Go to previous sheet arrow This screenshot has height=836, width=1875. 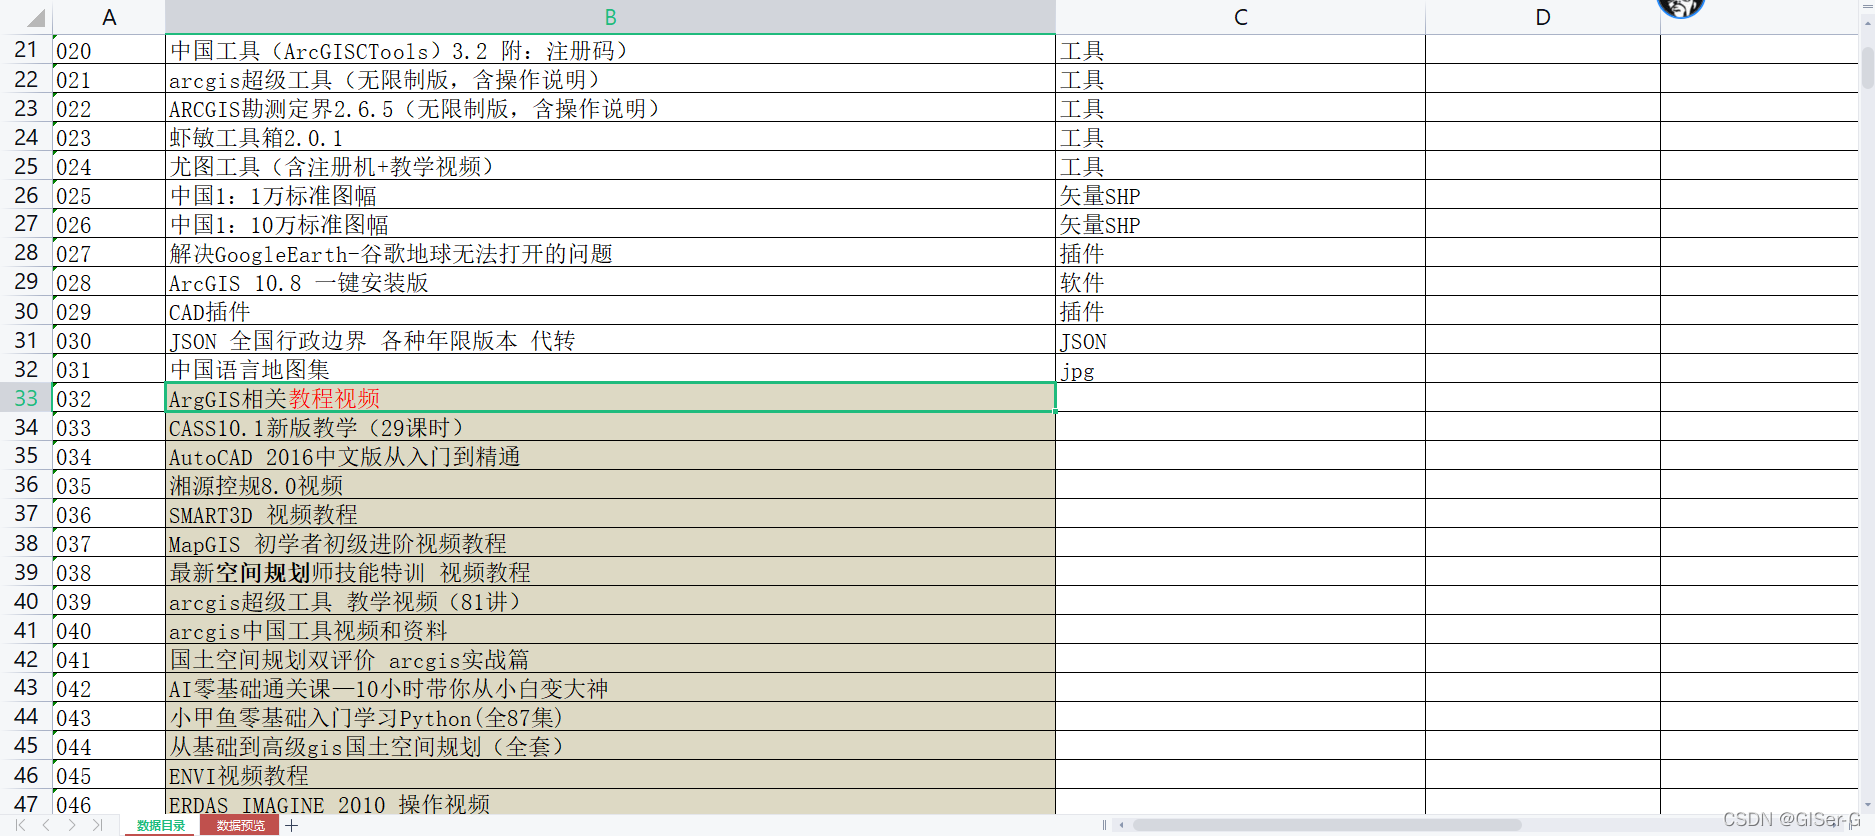click(46, 825)
